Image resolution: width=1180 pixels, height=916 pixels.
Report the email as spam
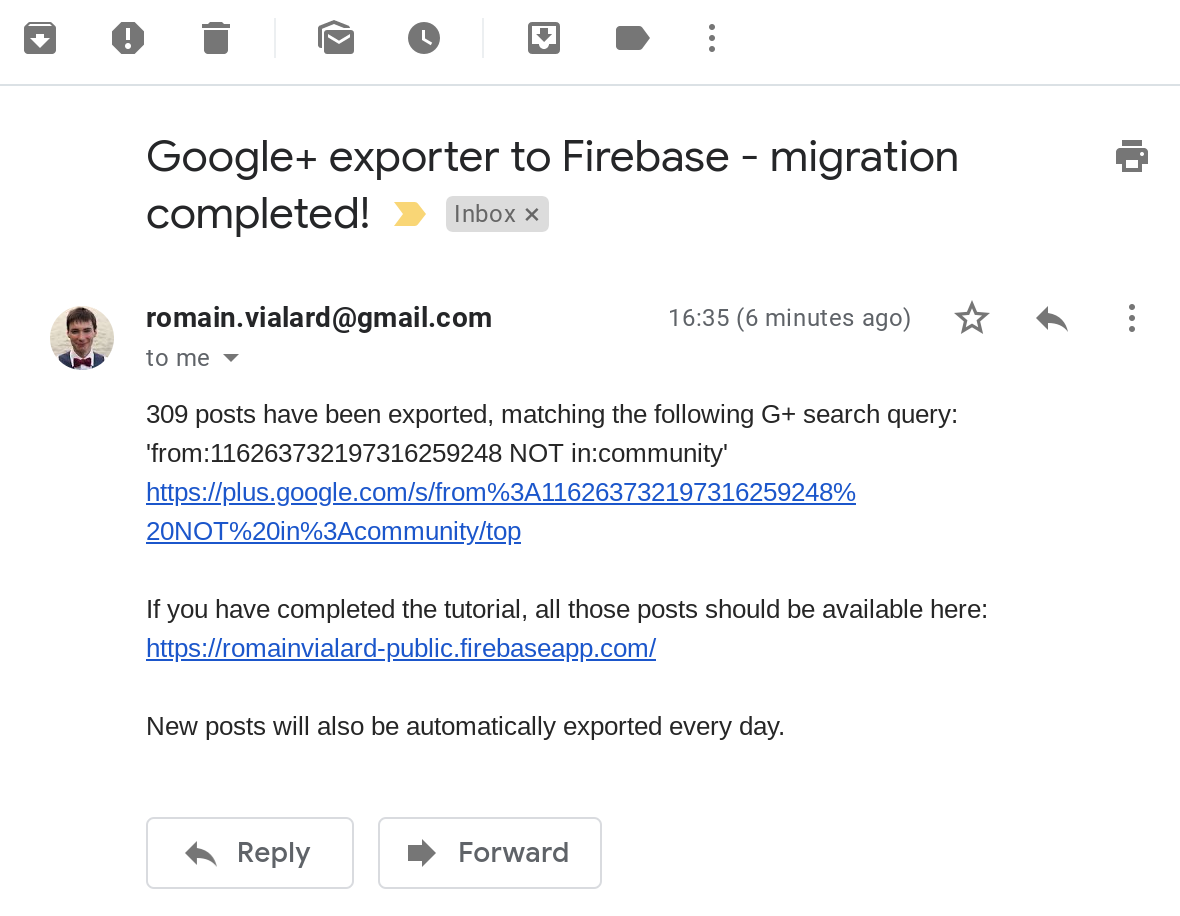click(128, 39)
